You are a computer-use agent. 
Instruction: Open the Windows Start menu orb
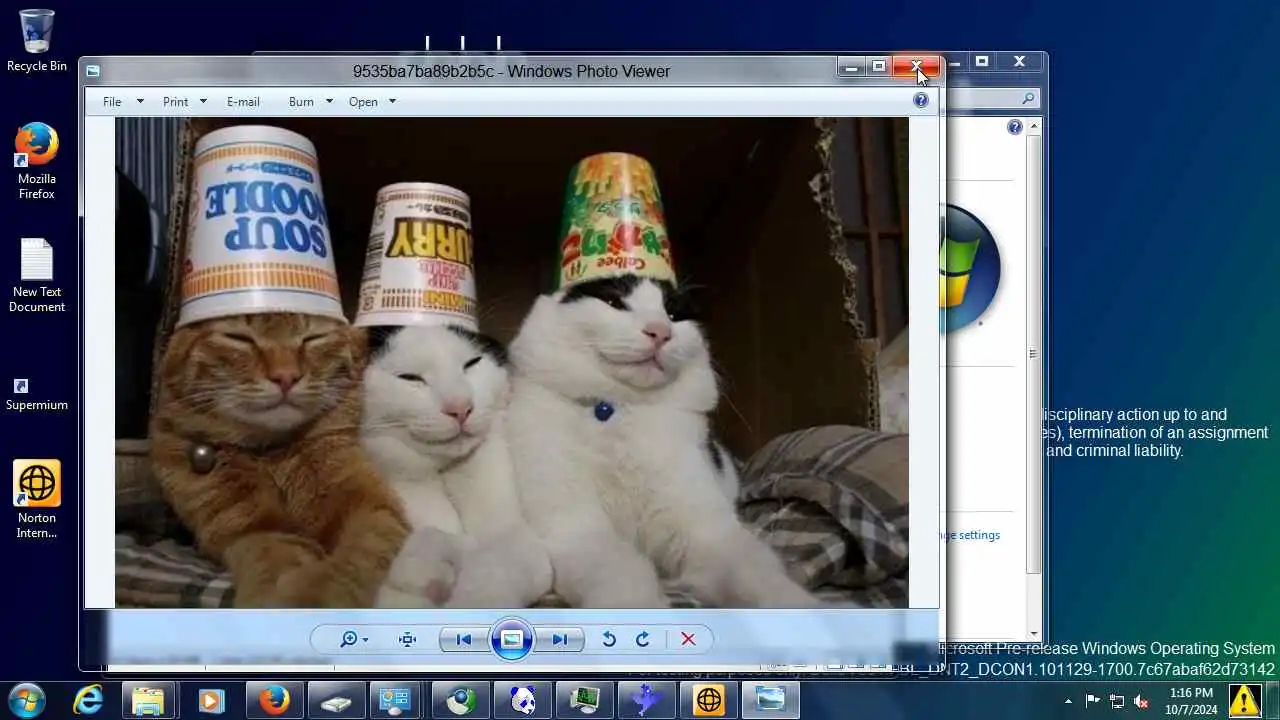pos(27,700)
